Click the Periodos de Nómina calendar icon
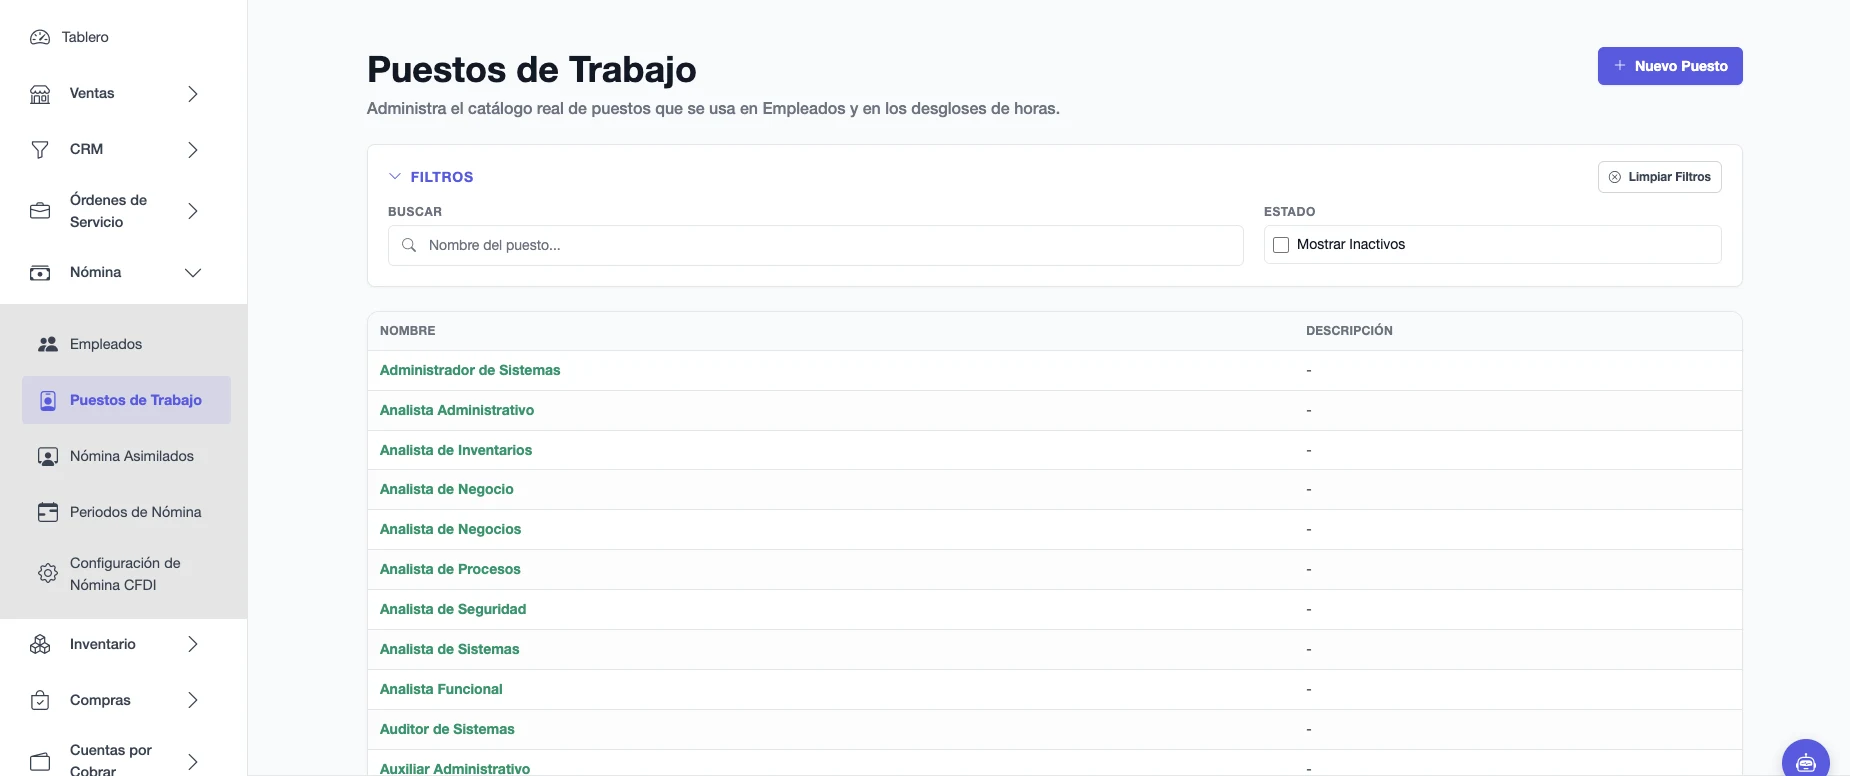This screenshot has width=1850, height=776. pos(48,512)
